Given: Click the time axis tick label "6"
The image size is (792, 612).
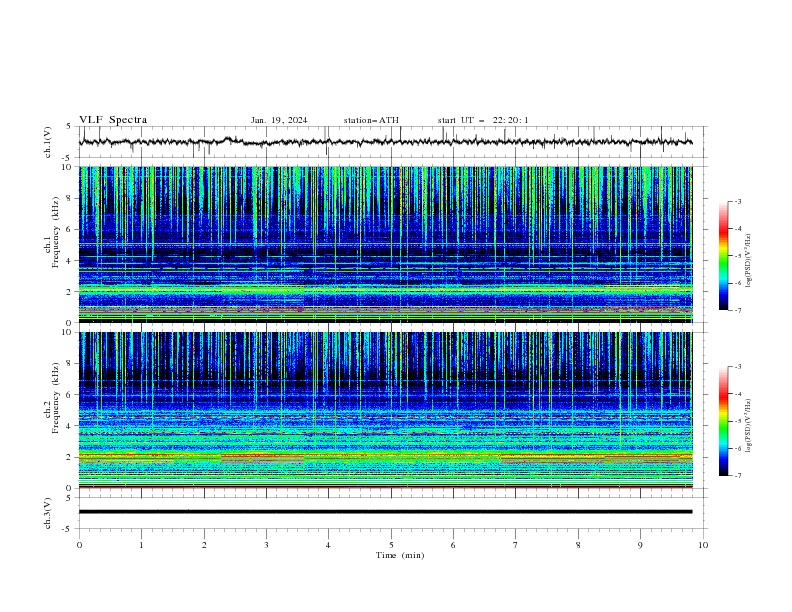Looking at the screenshot, I should (453, 545).
